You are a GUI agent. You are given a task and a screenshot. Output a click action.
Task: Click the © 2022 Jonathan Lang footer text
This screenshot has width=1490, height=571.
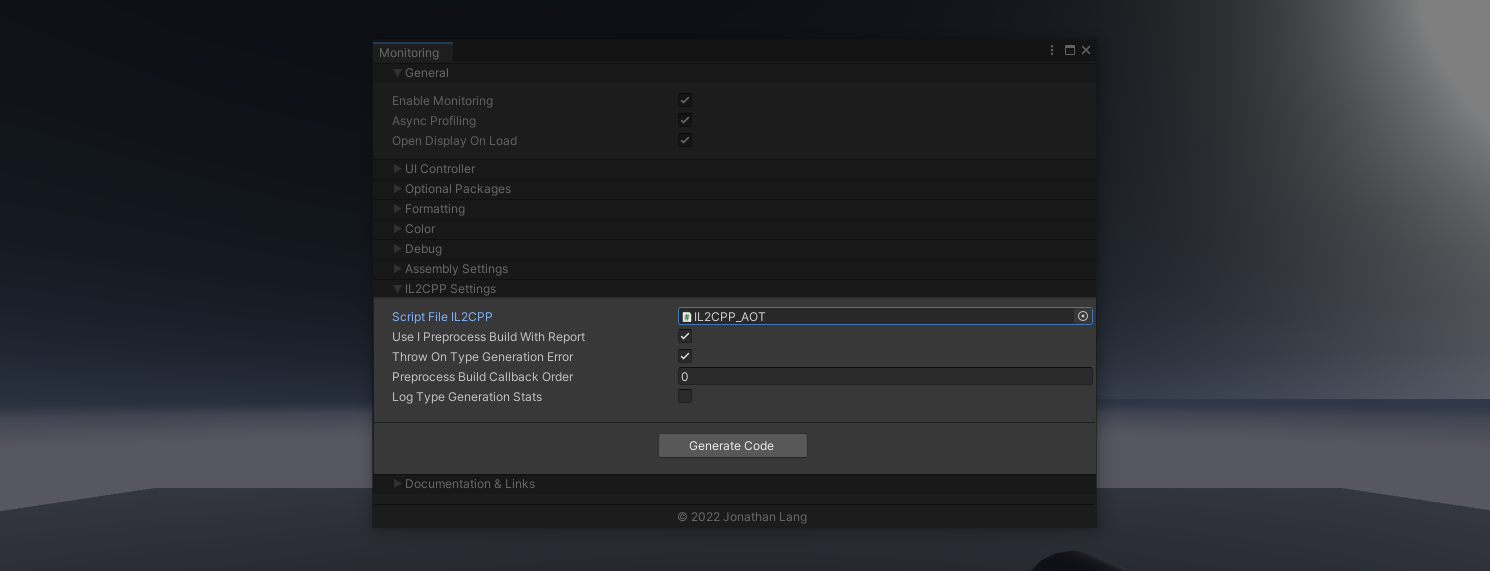[742, 517]
